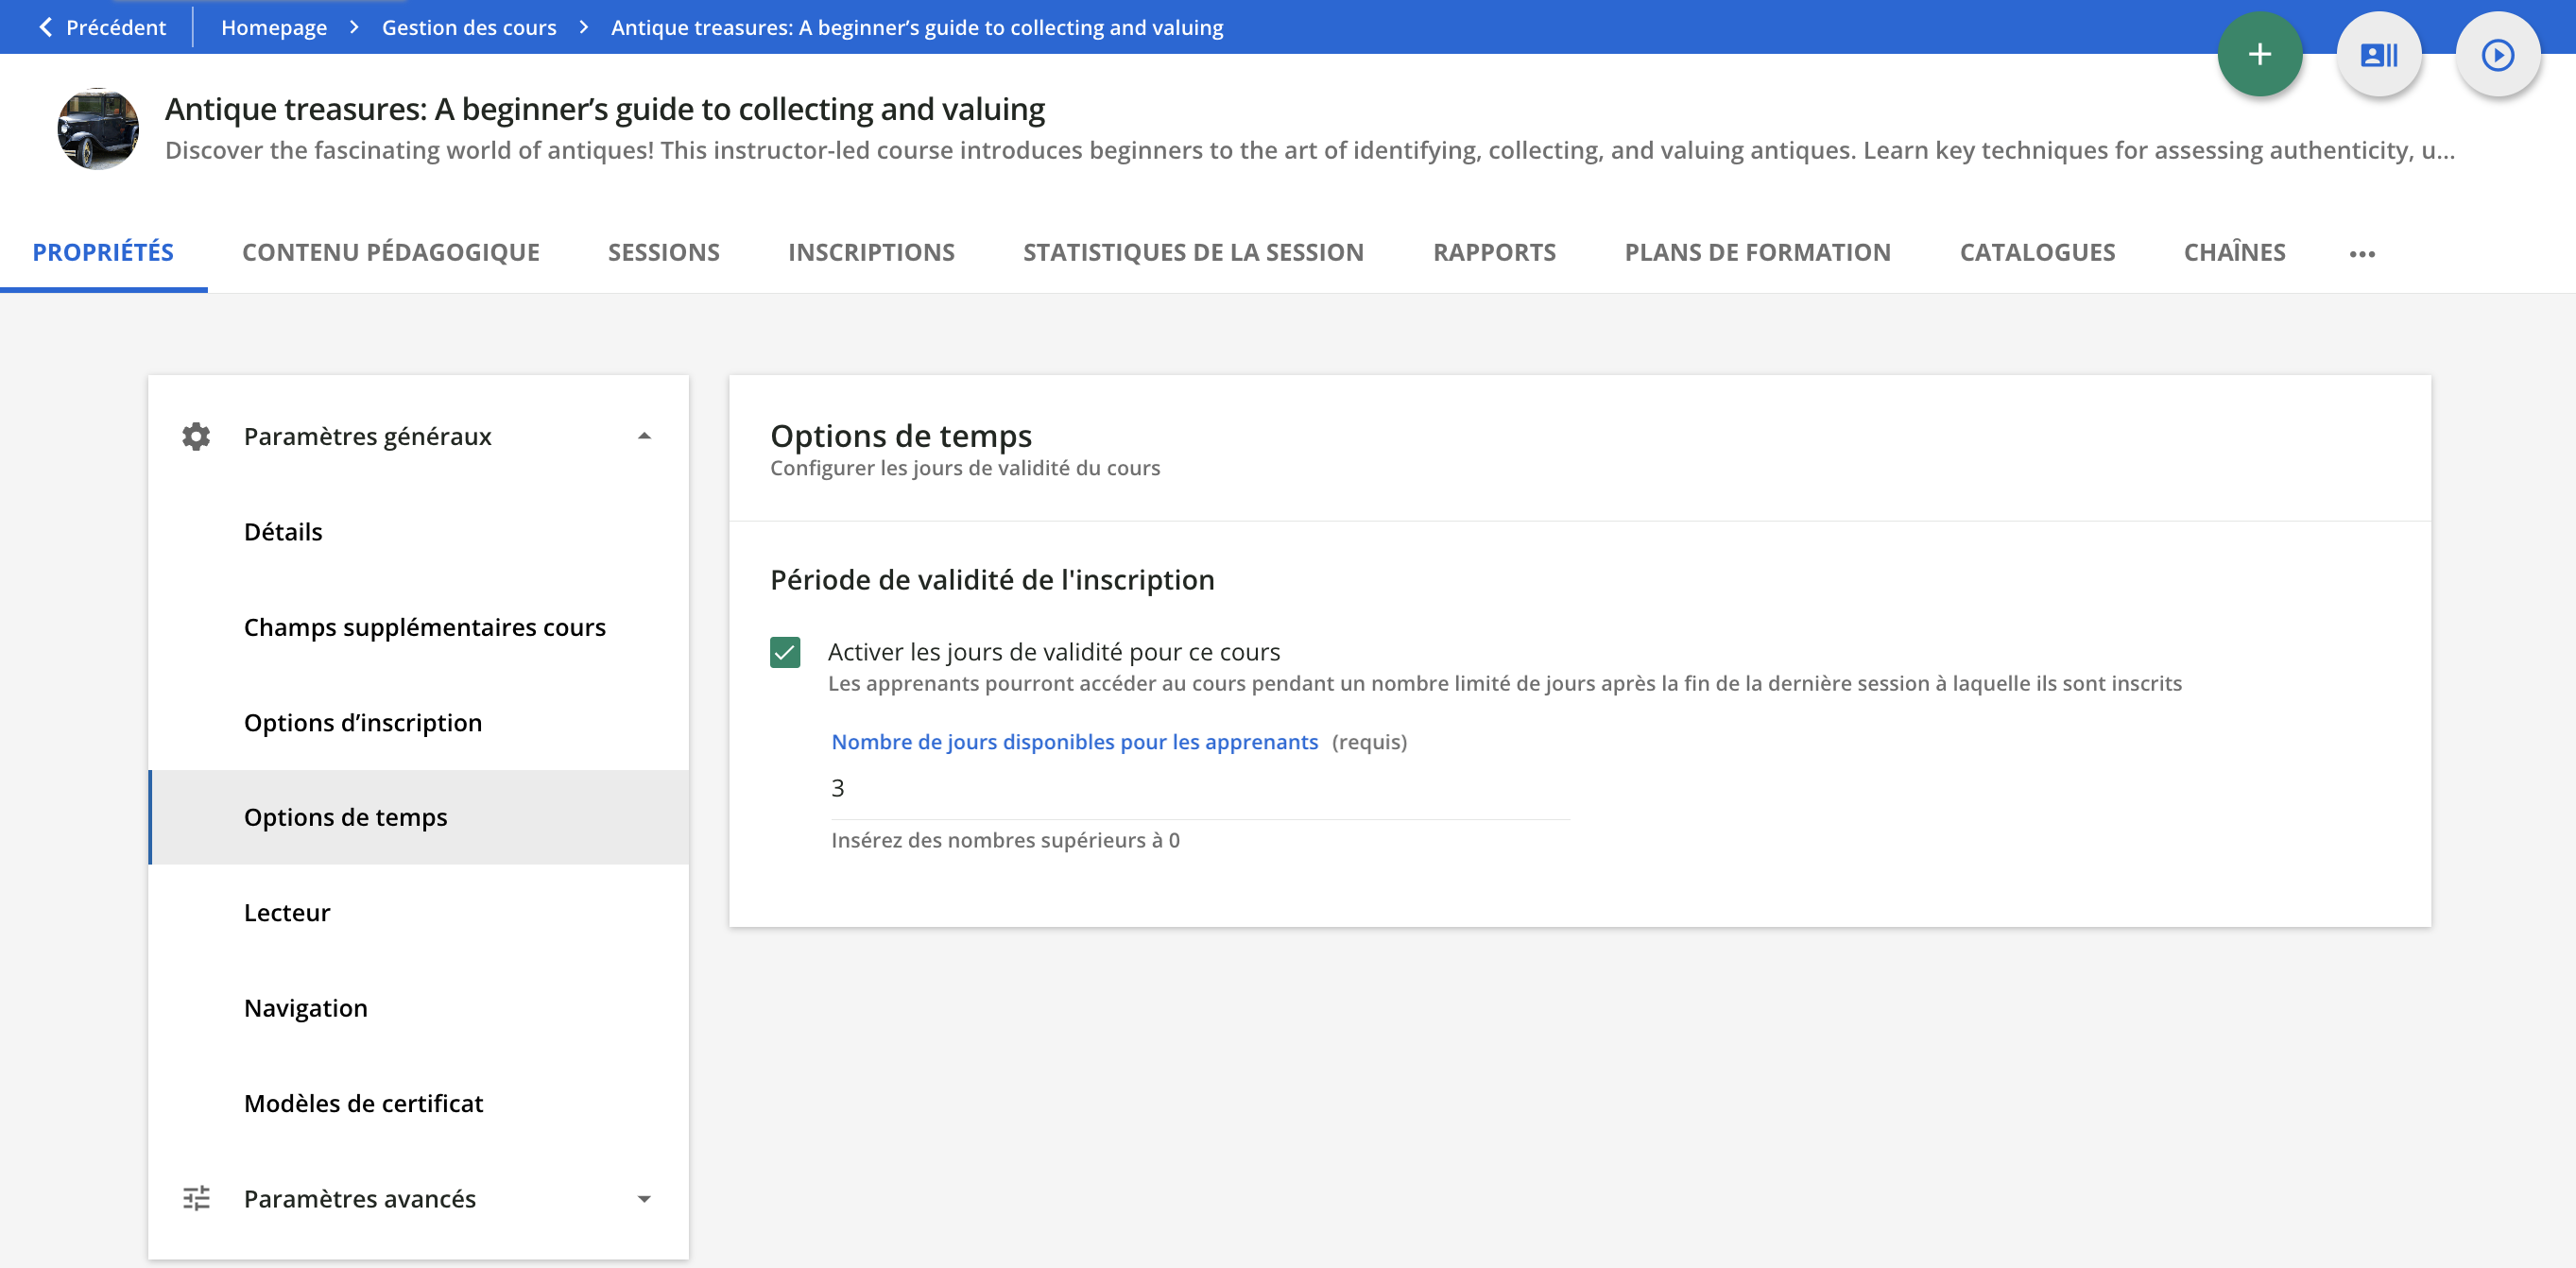Image resolution: width=2576 pixels, height=1268 pixels.
Task: Select Options d'inscription in sidebar
Action: (362, 722)
